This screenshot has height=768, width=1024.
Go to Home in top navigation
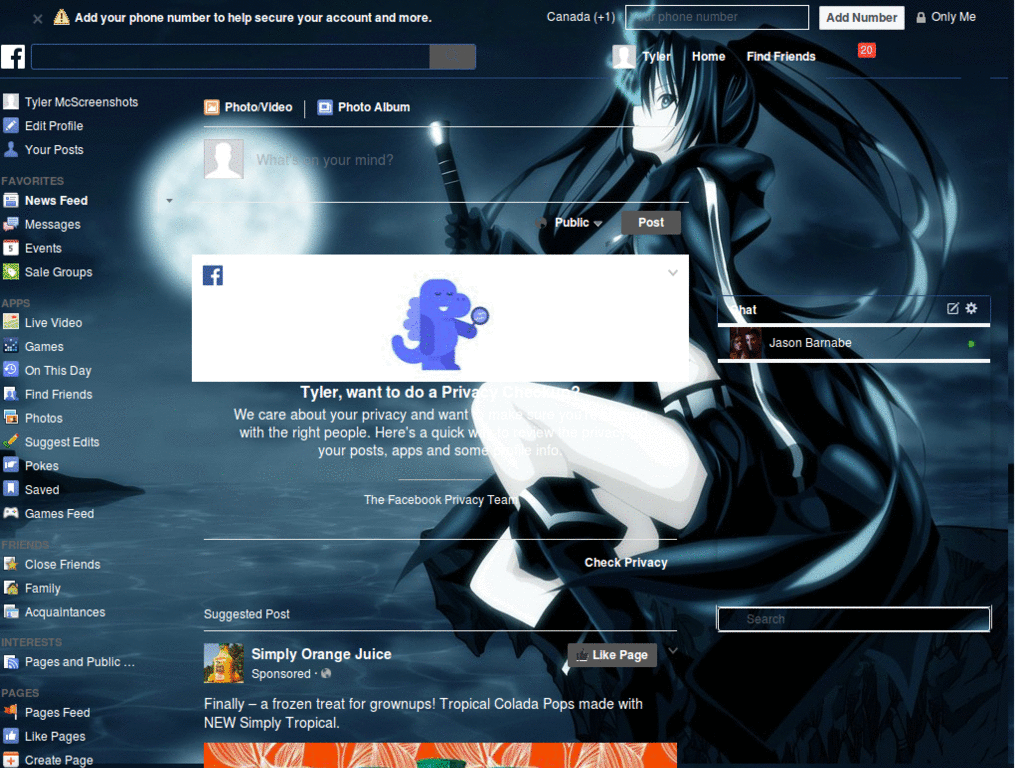(709, 57)
